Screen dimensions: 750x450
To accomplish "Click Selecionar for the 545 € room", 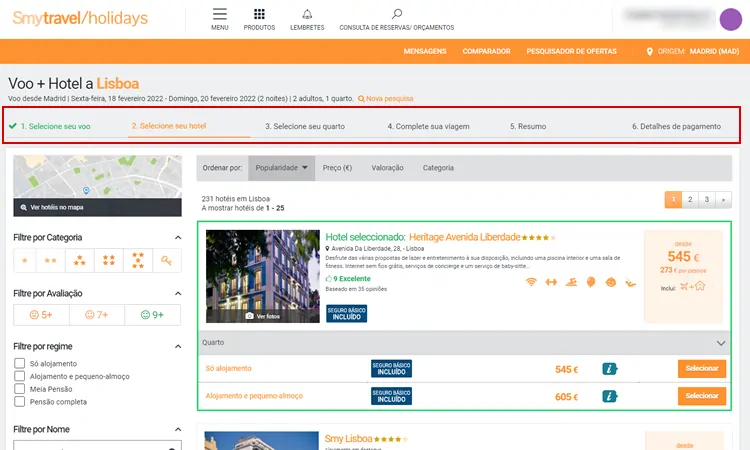I will click(x=701, y=369).
